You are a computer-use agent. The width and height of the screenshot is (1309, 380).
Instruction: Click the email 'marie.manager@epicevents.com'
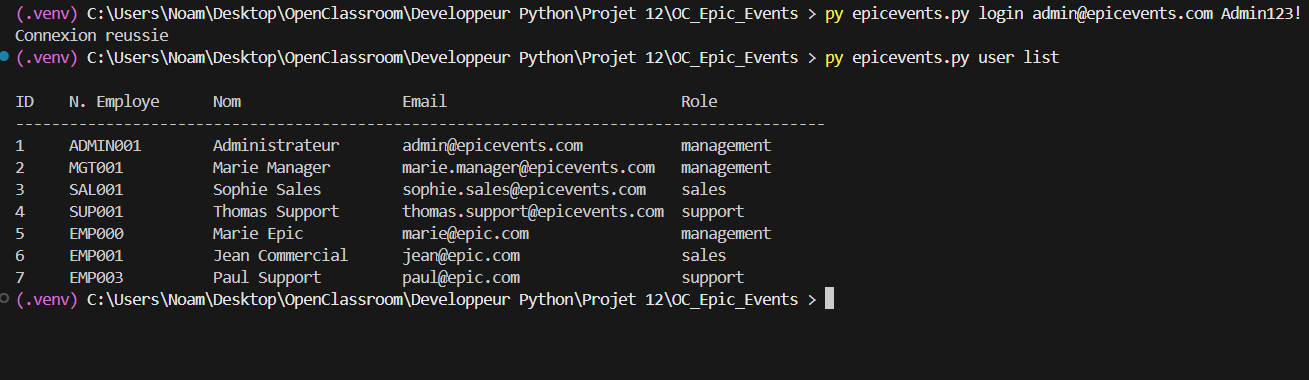coord(528,168)
